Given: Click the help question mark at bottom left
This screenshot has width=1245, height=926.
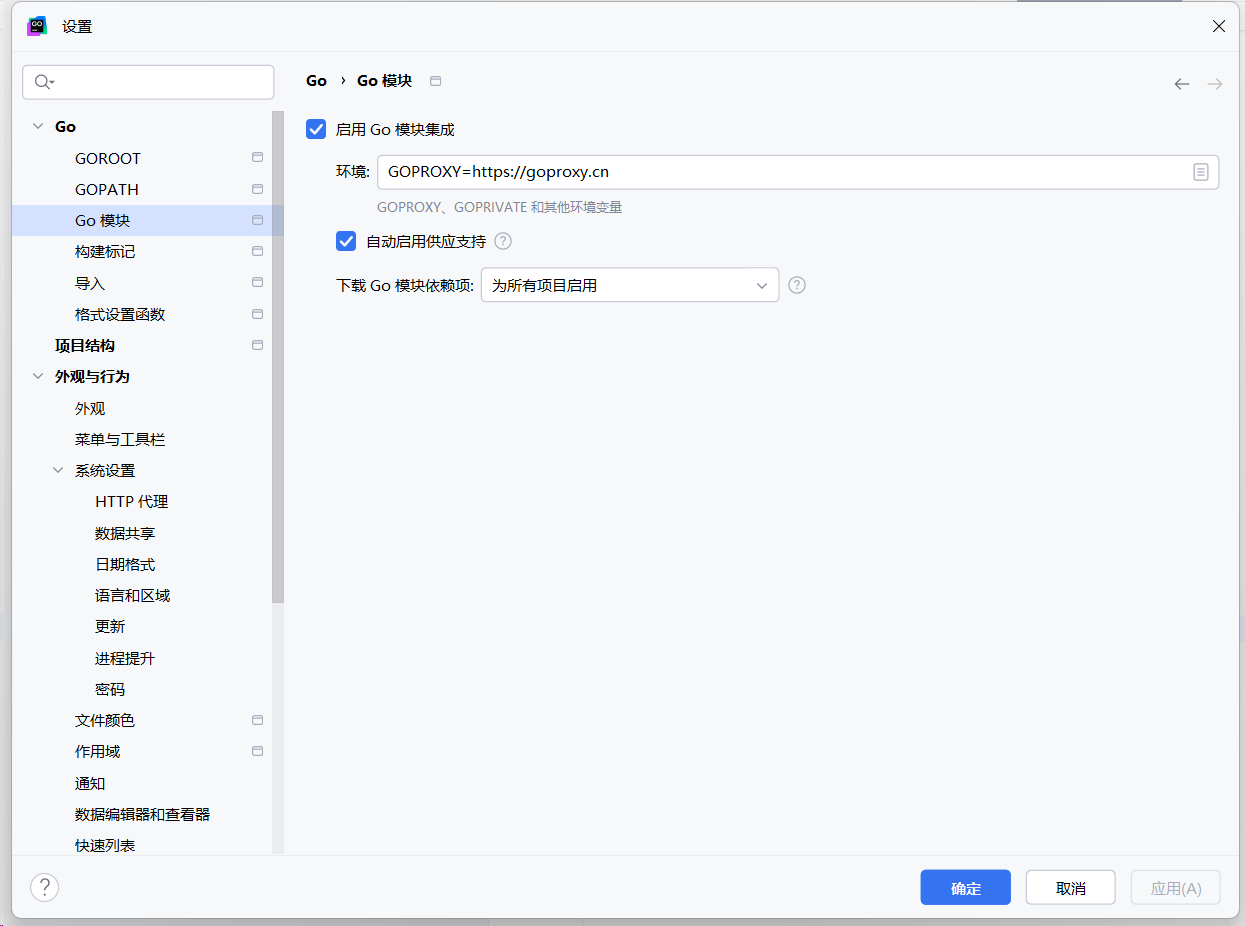Looking at the screenshot, I should (44, 887).
